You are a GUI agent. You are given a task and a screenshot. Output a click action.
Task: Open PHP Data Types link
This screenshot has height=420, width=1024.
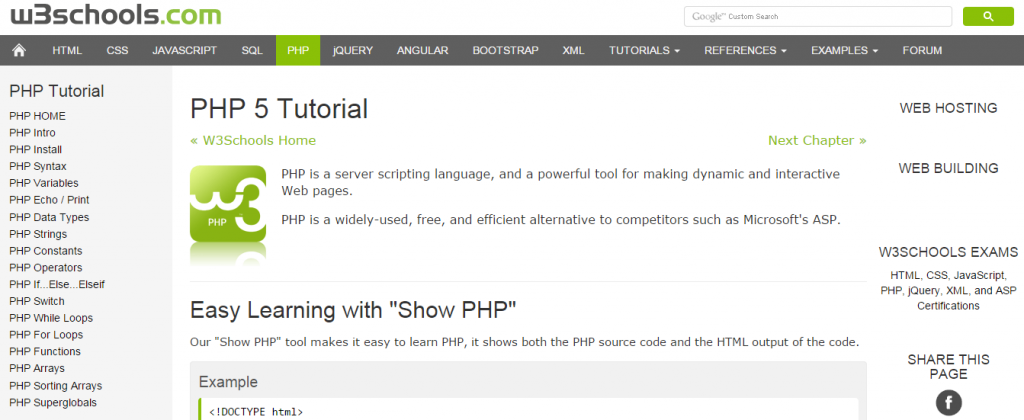pos(49,217)
